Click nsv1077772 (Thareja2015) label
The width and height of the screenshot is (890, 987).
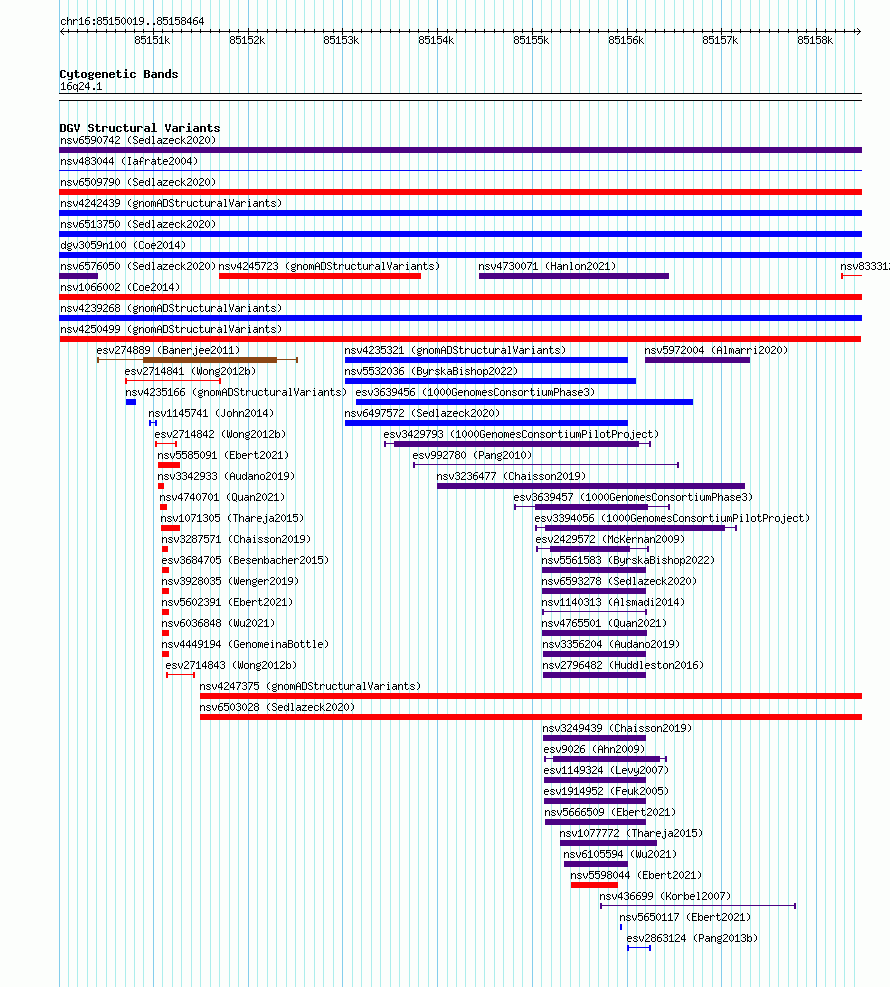click(x=631, y=833)
